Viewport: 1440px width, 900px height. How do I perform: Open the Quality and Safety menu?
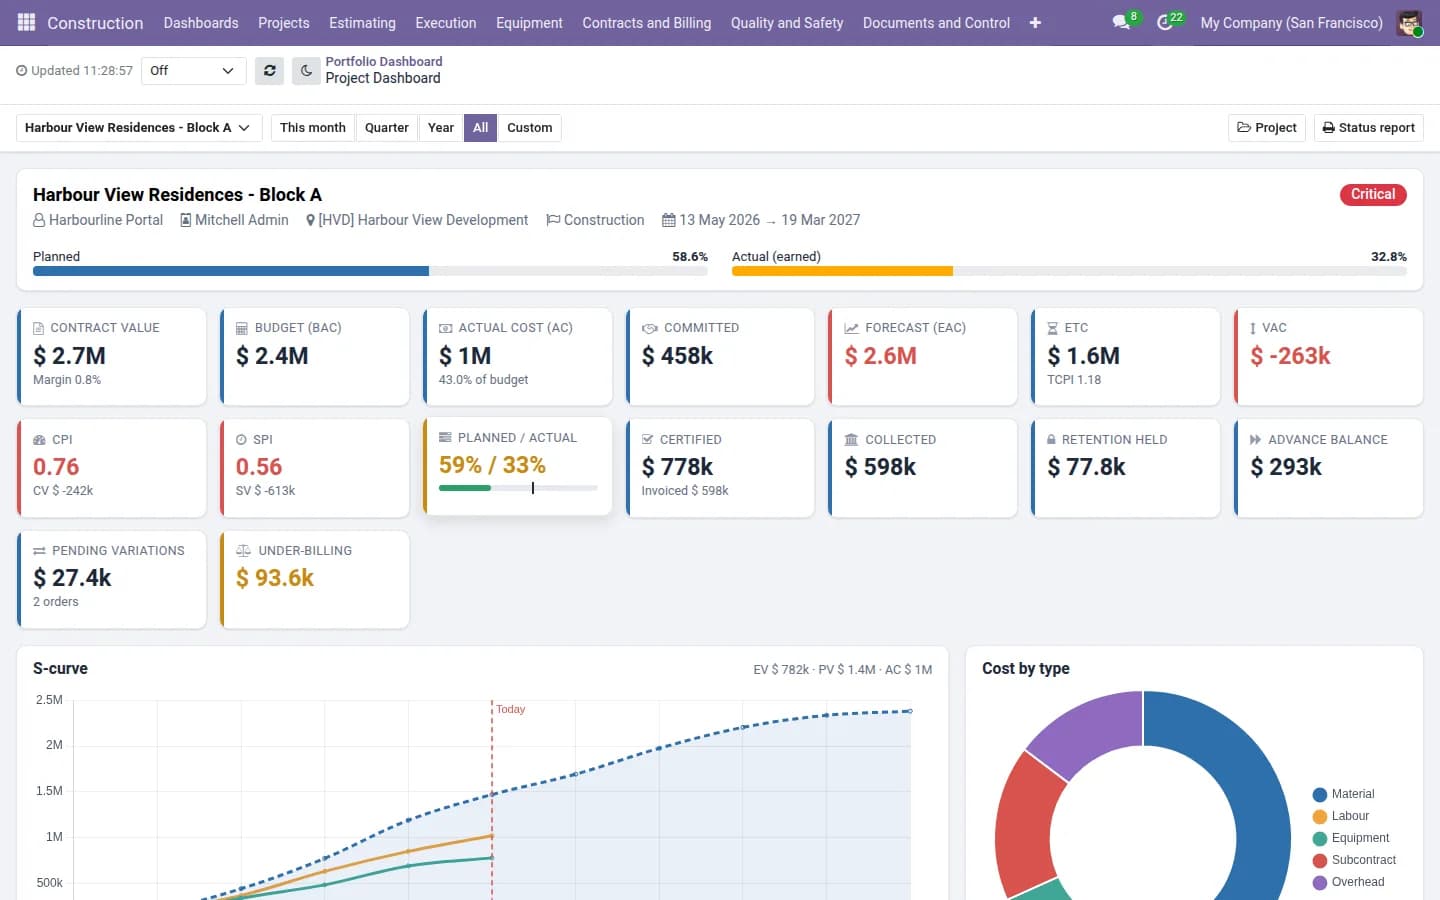[x=787, y=22]
